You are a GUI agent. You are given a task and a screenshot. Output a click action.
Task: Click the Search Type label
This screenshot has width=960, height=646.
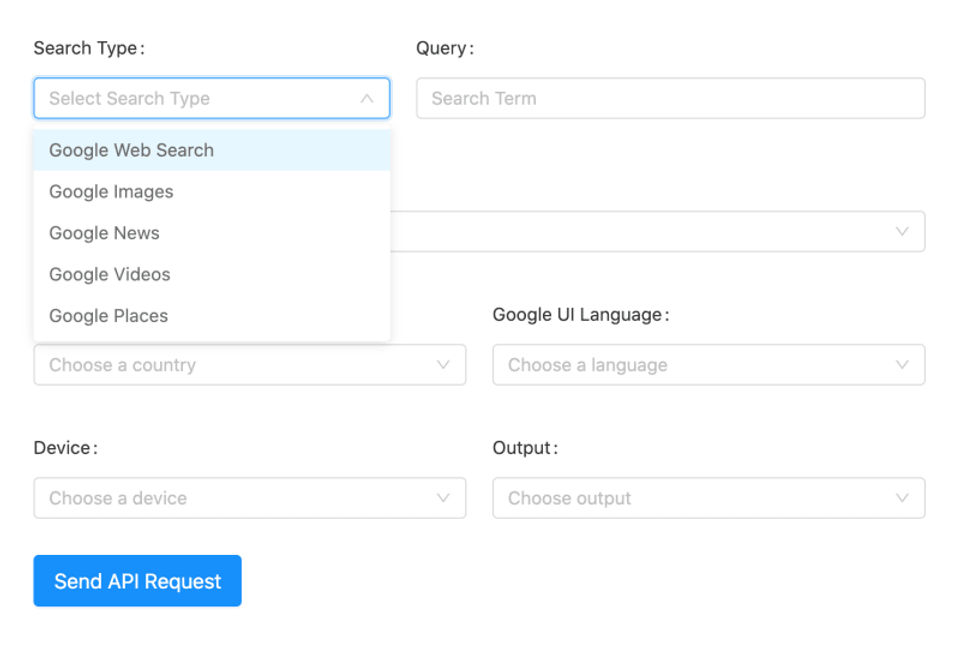(89, 48)
